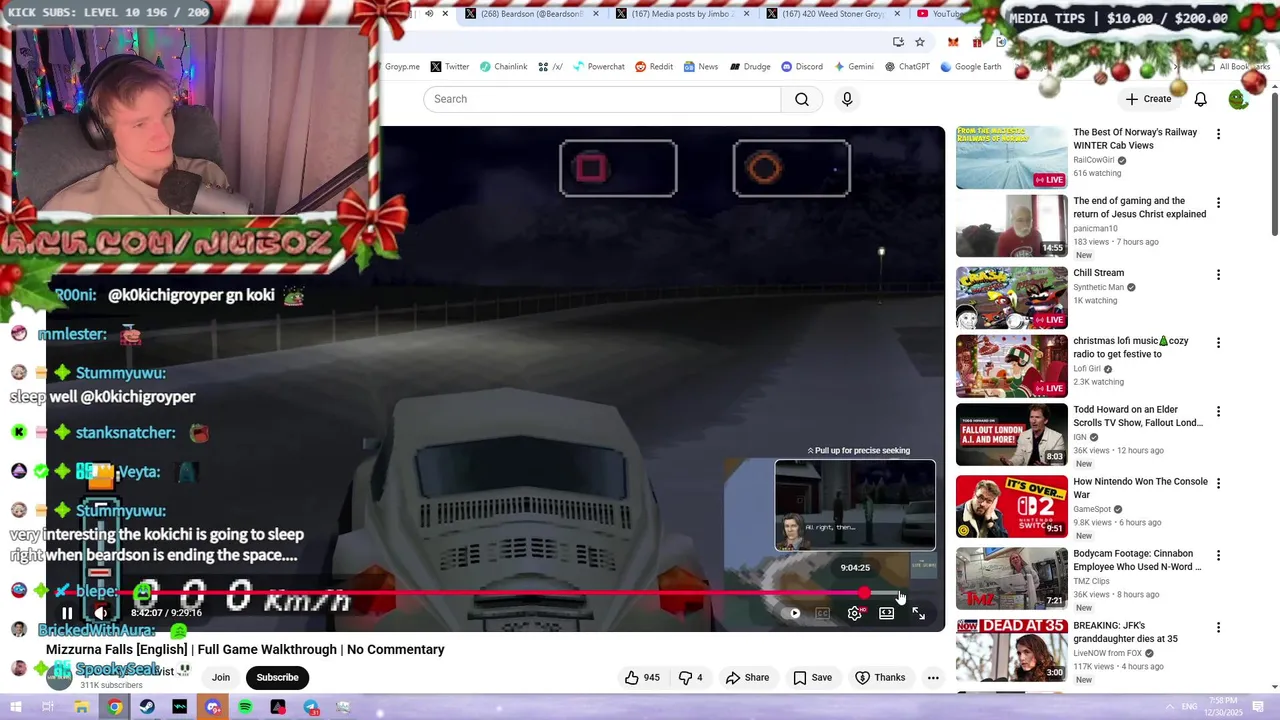The height and width of the screenshot is (720, 1280).
Task: Bookmark this page with the star icon
Action: (x=920, y=42)
